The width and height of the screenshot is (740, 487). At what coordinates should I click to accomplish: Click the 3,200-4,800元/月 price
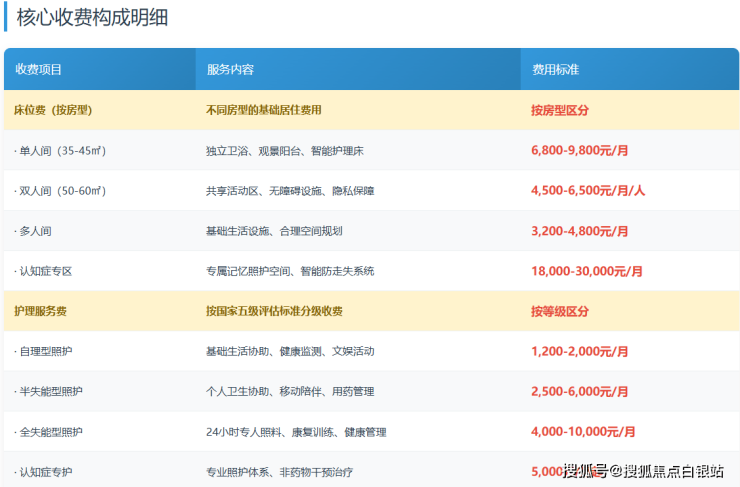pyautogui.click(x=580, y=231)
